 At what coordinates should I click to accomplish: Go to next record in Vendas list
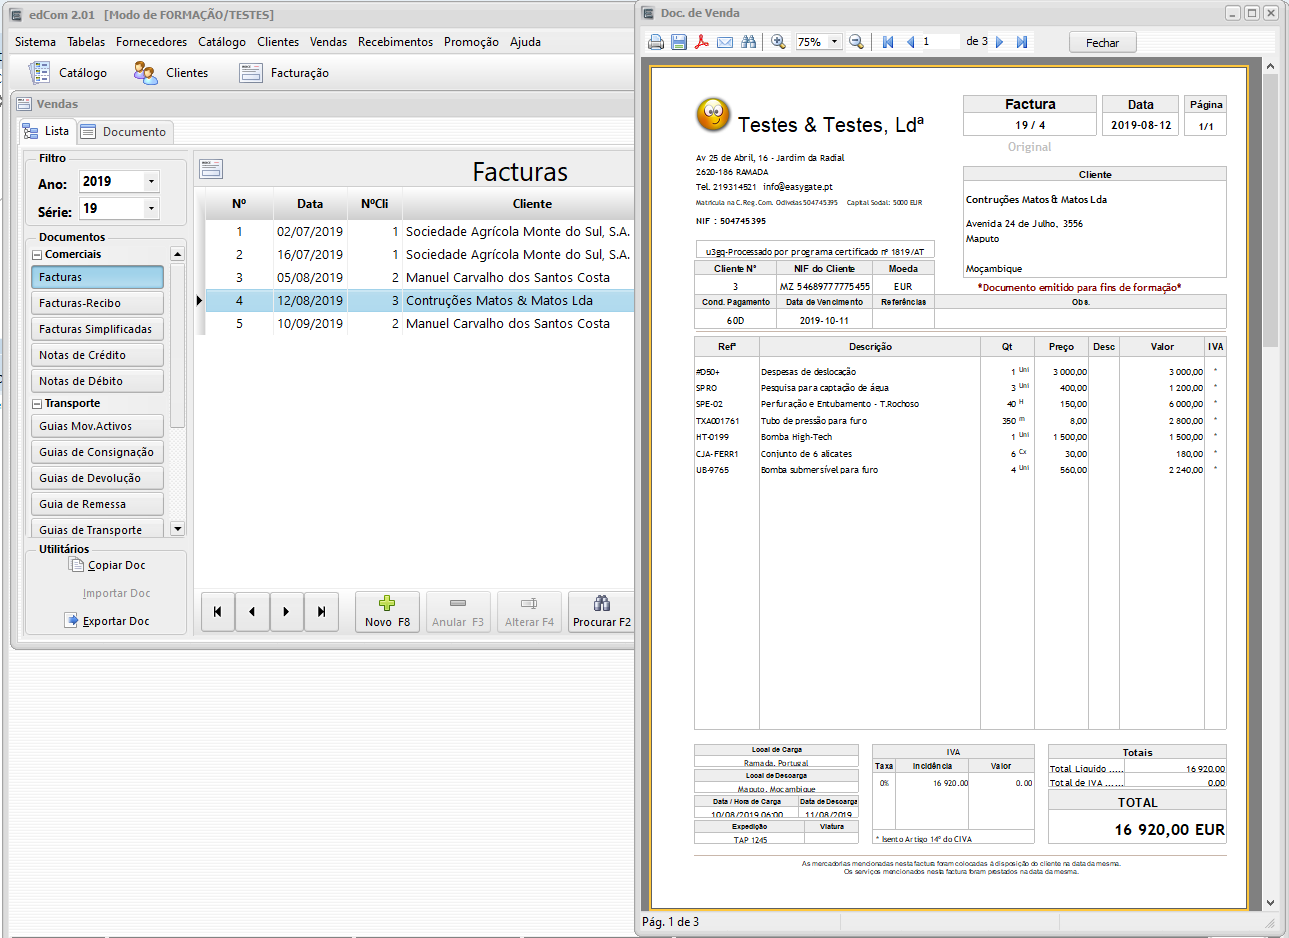(x=286, y=612)
